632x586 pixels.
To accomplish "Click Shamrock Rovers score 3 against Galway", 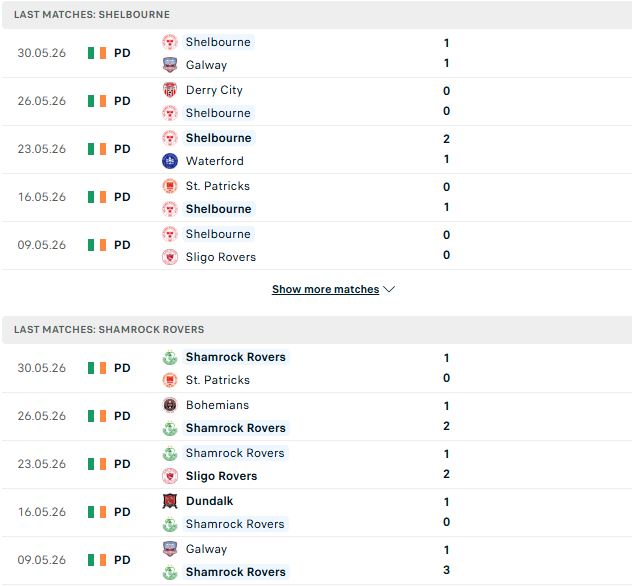I will pyautogui.click(x=446, y=570).
